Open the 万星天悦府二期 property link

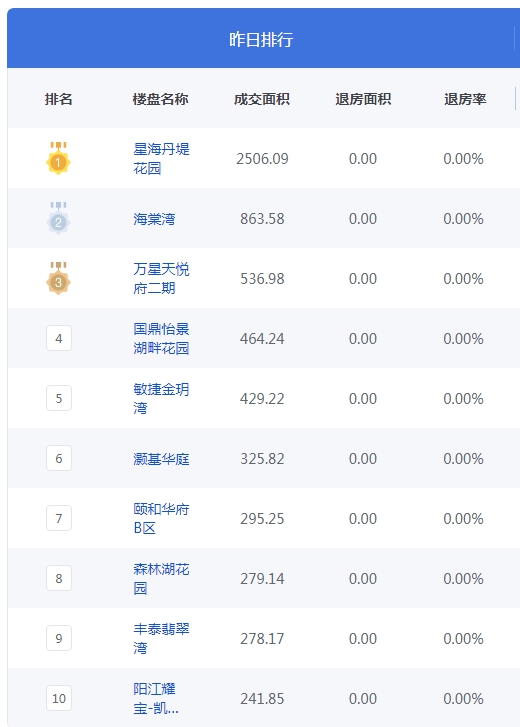pos(161,278)
